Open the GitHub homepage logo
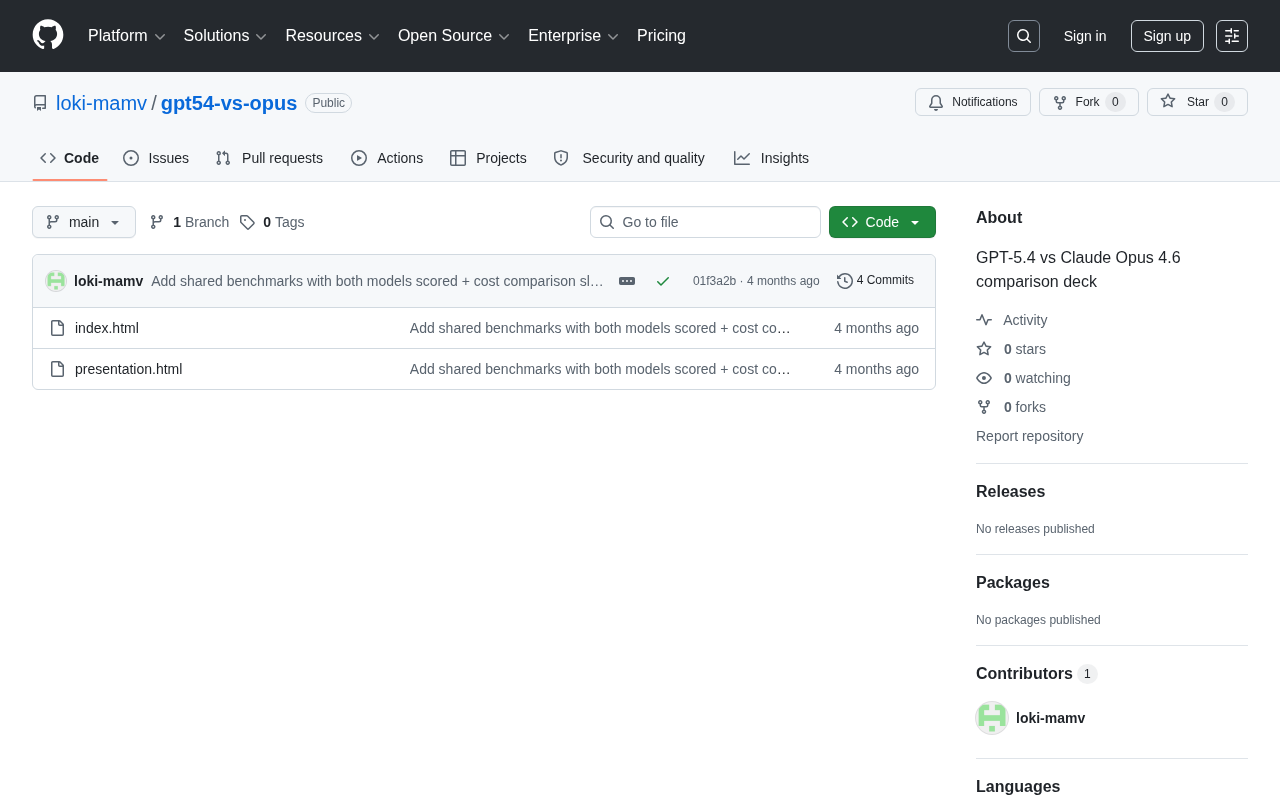This screenshot has height=800, width=1280. (48, 35)
